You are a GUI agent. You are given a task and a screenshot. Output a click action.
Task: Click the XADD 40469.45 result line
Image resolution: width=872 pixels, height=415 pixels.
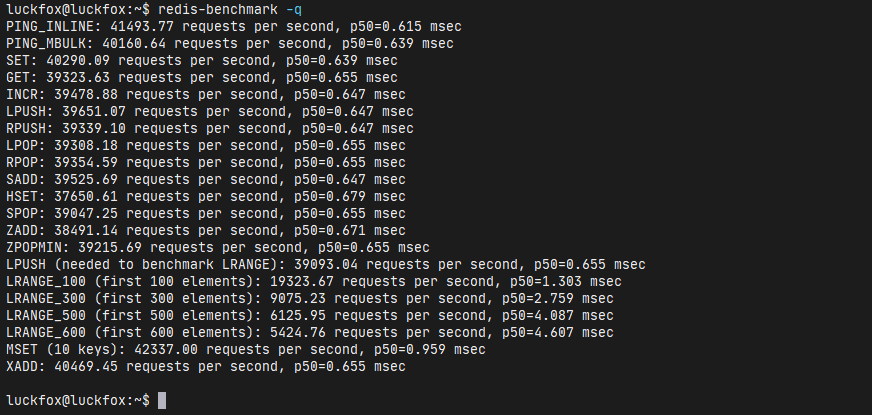click(206, 367)
